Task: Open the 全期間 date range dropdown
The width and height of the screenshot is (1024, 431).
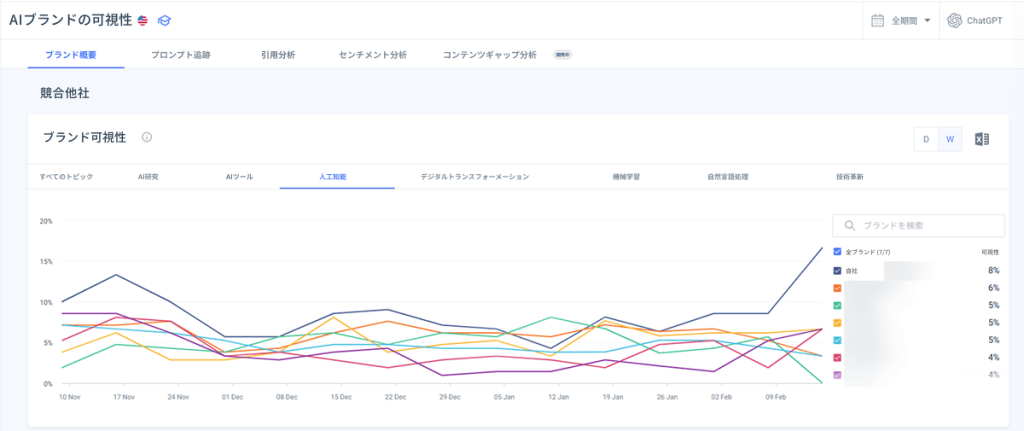Action: (902, 20)
